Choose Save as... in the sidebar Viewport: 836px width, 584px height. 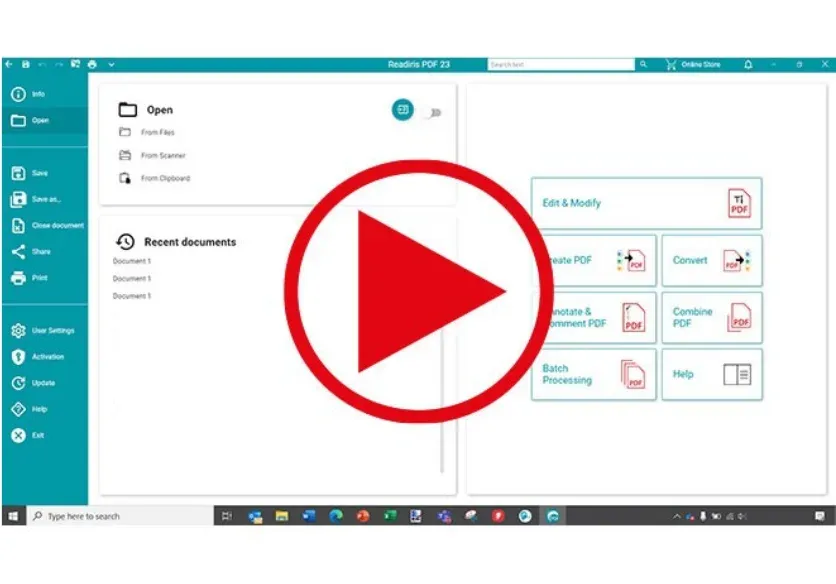pos(45,199)
